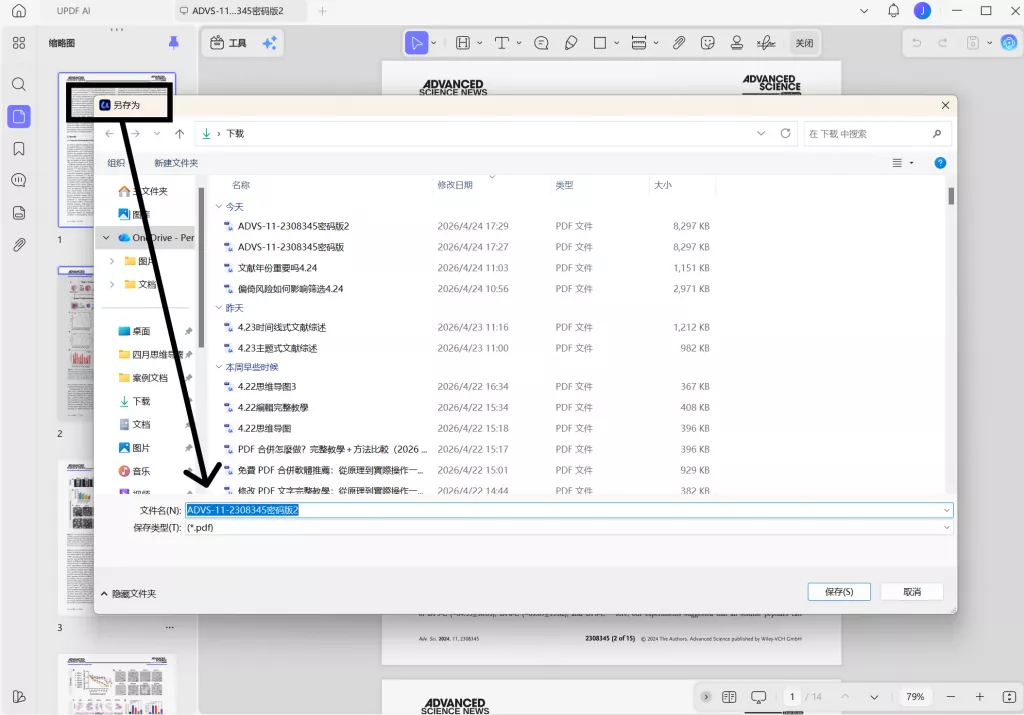Select the signature tool
Image resolution: width=1024 pixels, height=715 pixels.
pos(766,43)
